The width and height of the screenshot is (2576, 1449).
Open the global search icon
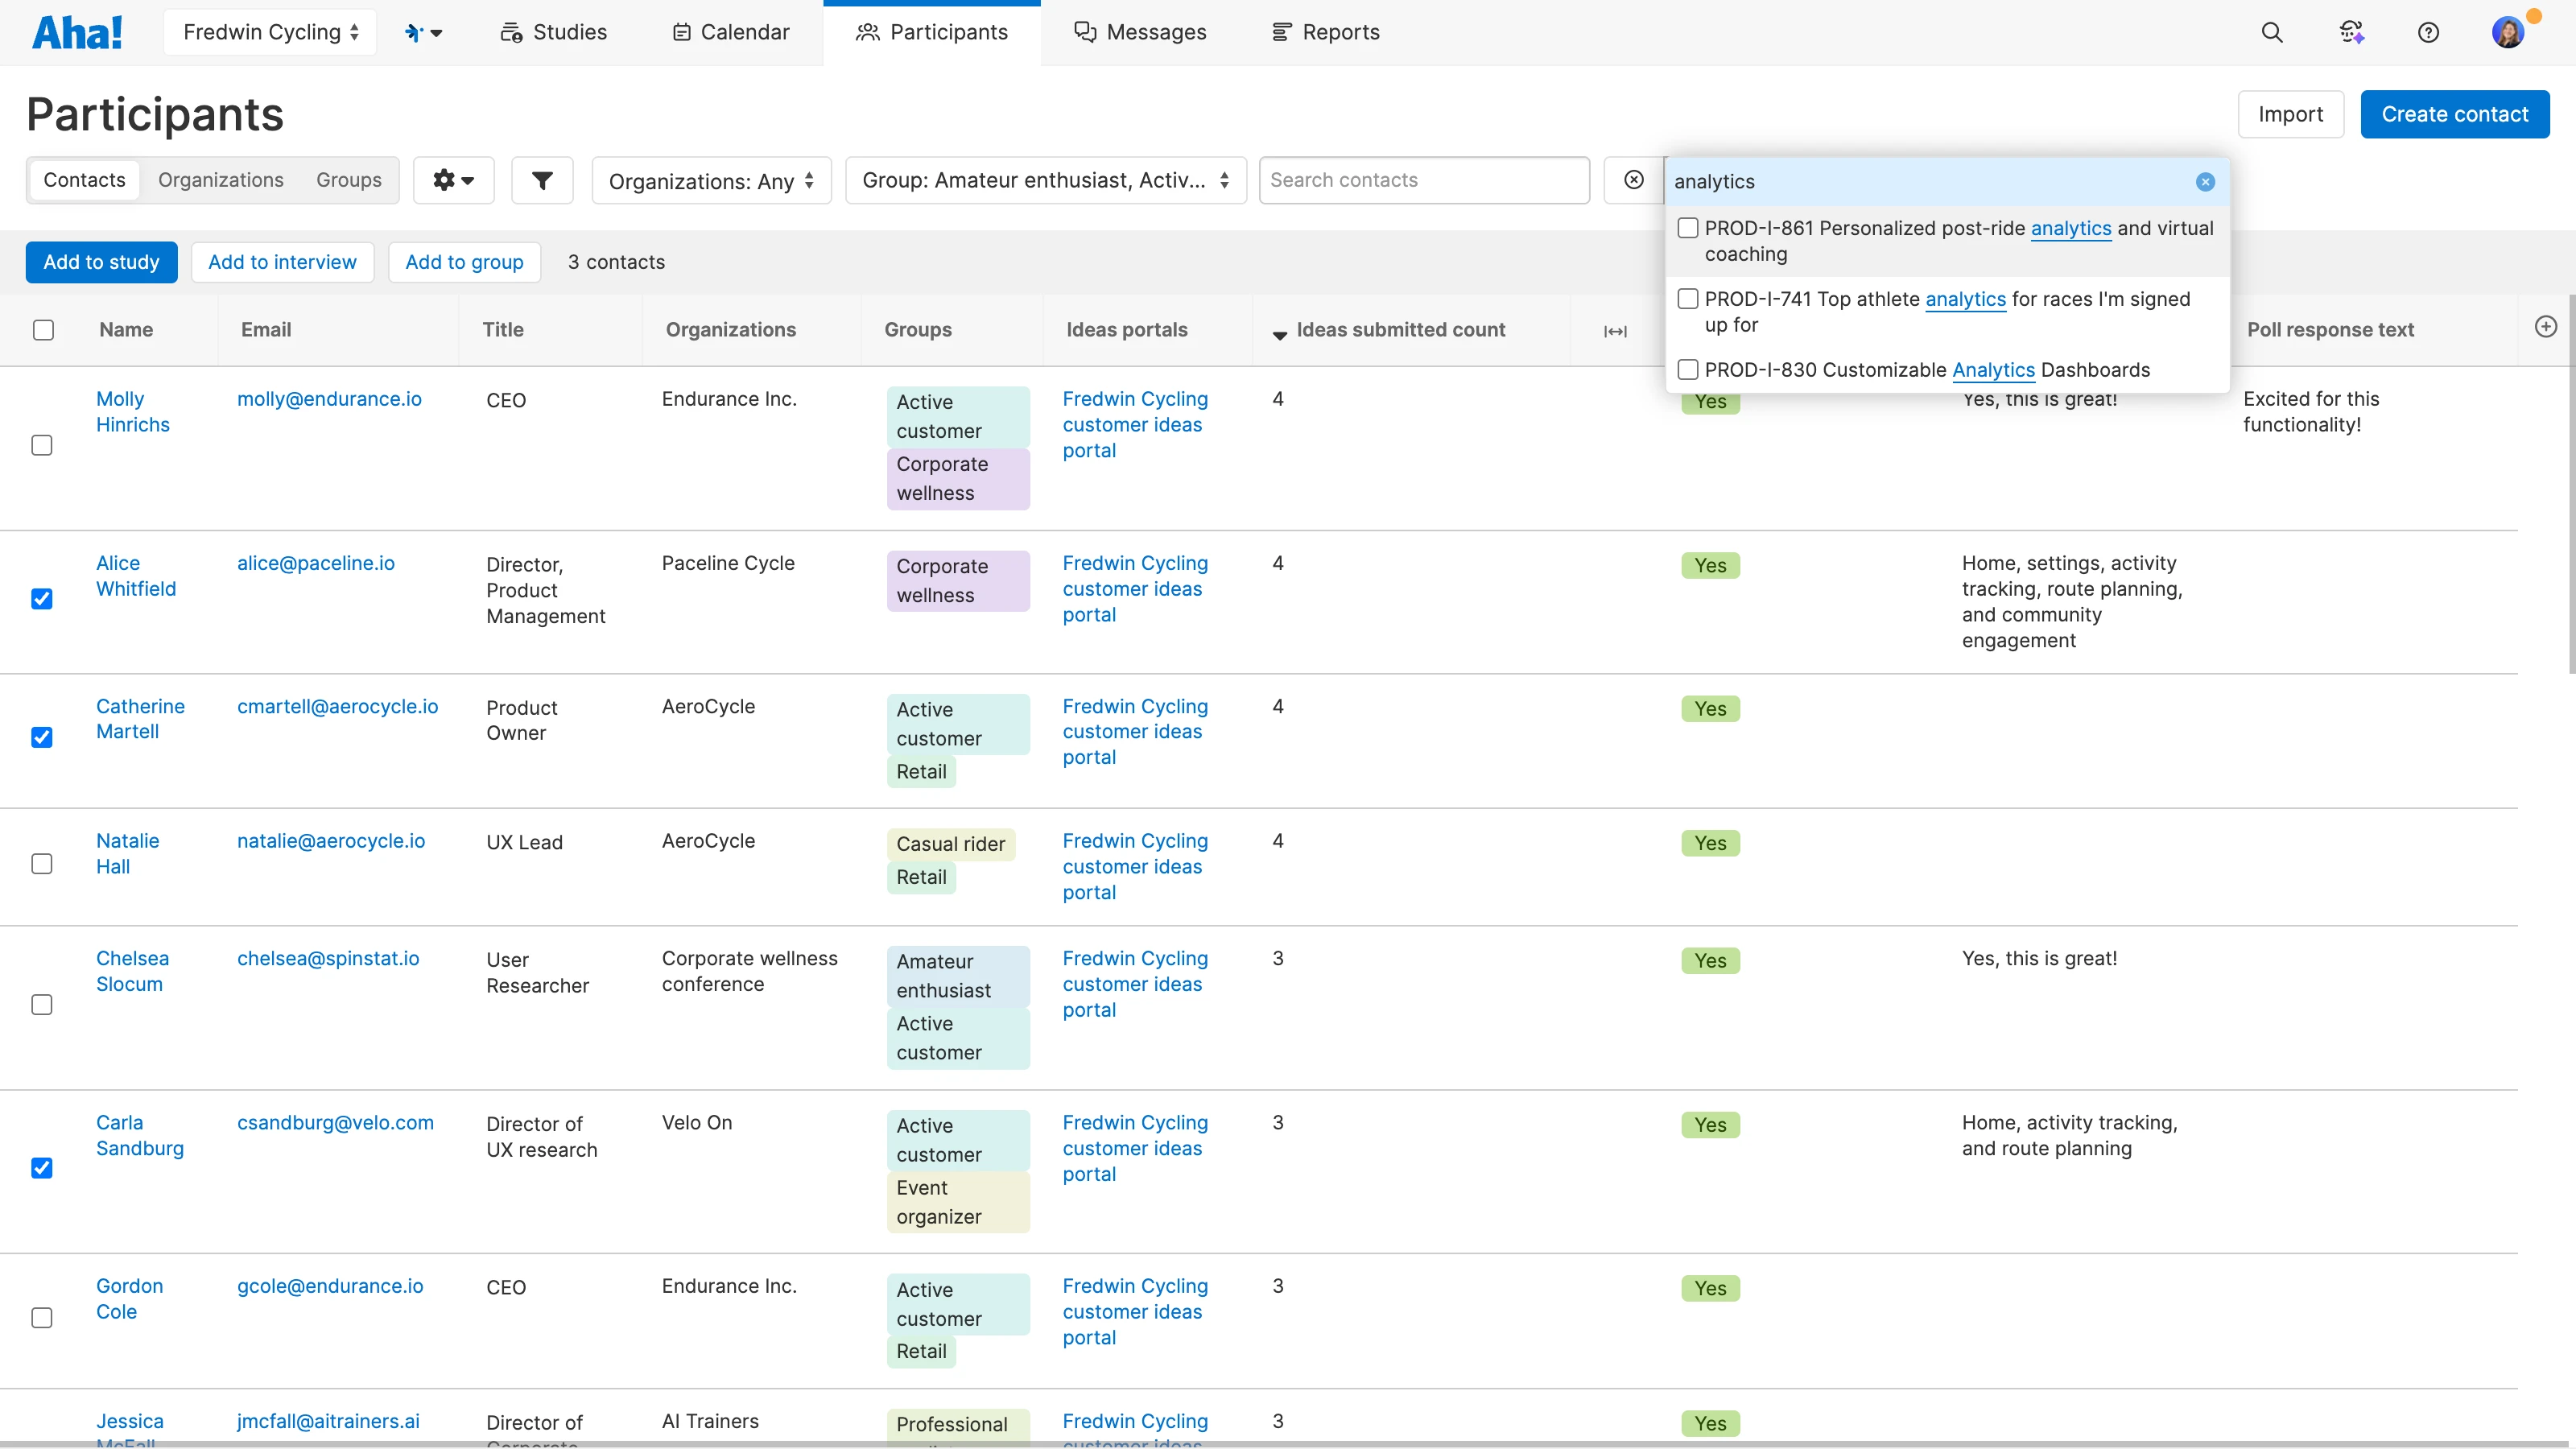coord(2272,32)
